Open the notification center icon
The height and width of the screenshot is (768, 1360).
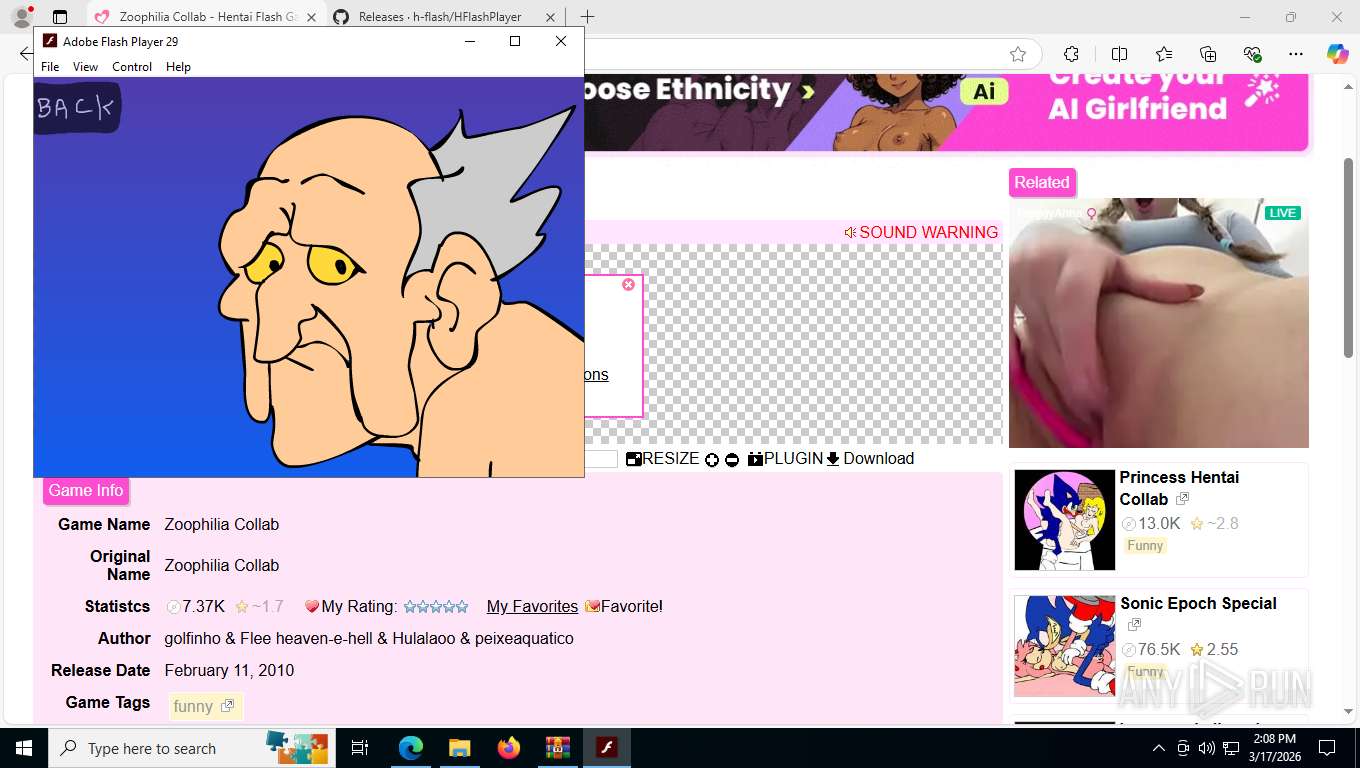[1327, 748]
